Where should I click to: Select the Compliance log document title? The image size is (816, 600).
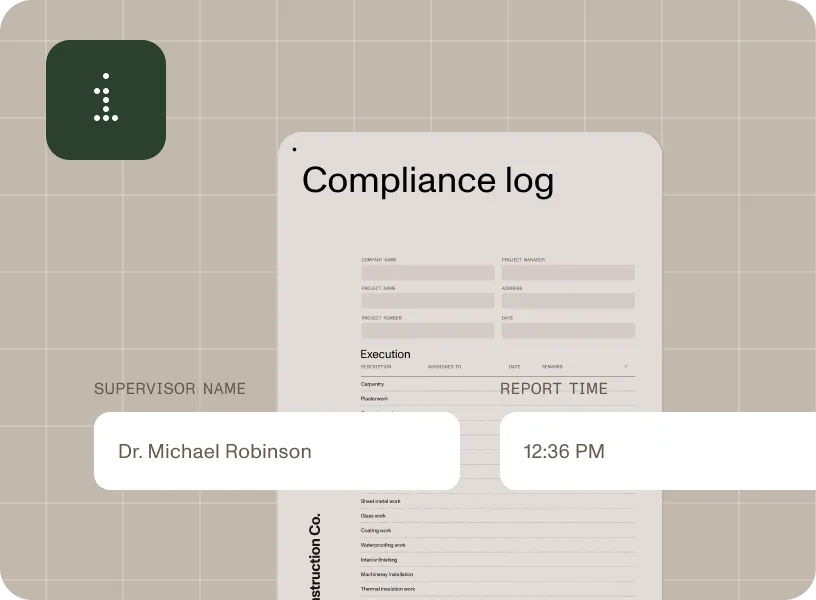tap(428, 181)
